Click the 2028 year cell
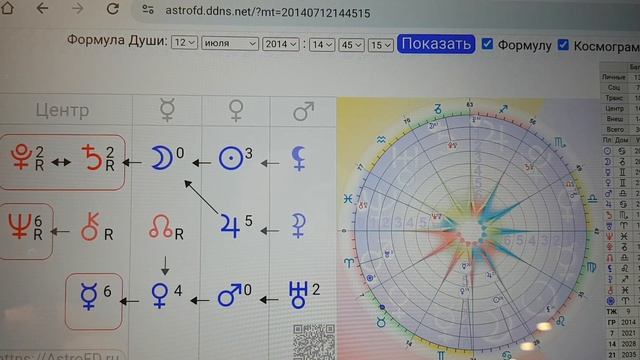The height and width of the screenshot is (360, 640). click(629, 344)
